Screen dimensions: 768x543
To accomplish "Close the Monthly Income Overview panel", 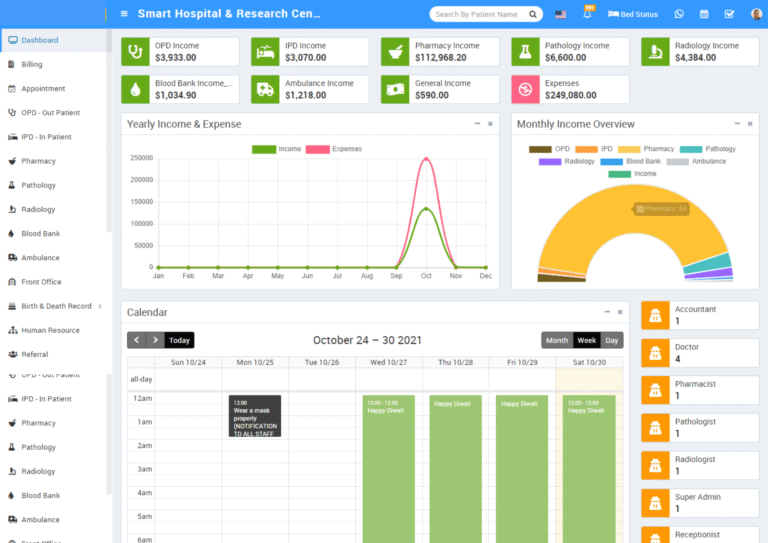I will click(750, 124).
